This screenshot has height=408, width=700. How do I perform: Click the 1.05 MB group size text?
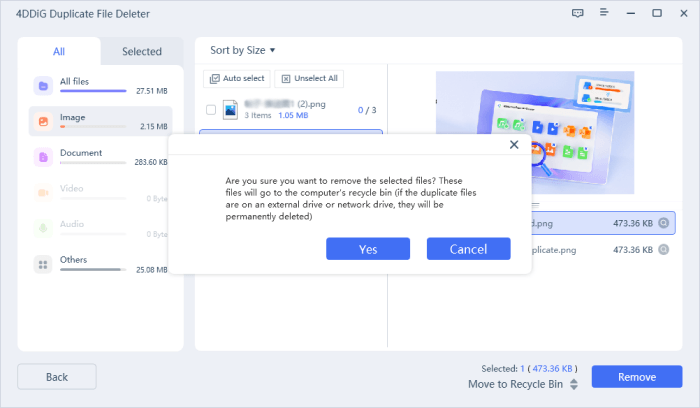tap(293, 115)
